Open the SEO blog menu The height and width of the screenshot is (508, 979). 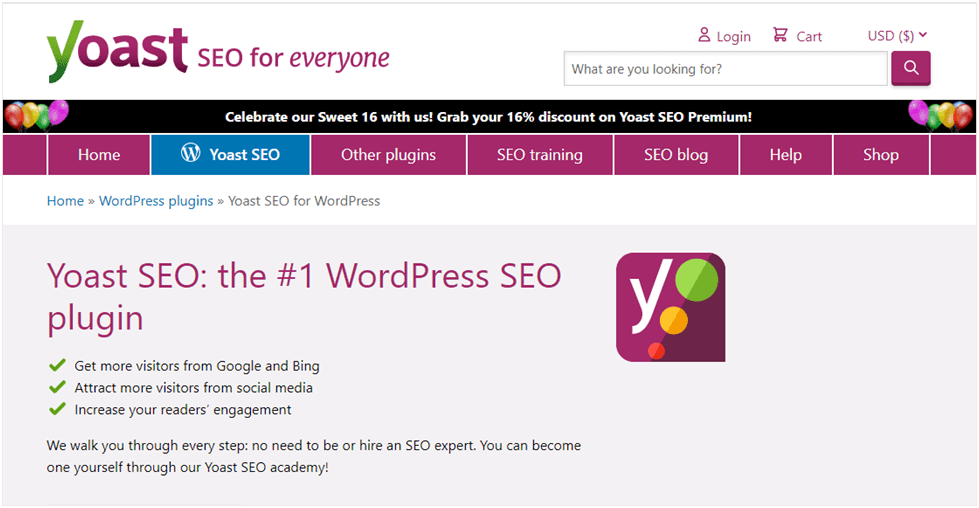676,155
